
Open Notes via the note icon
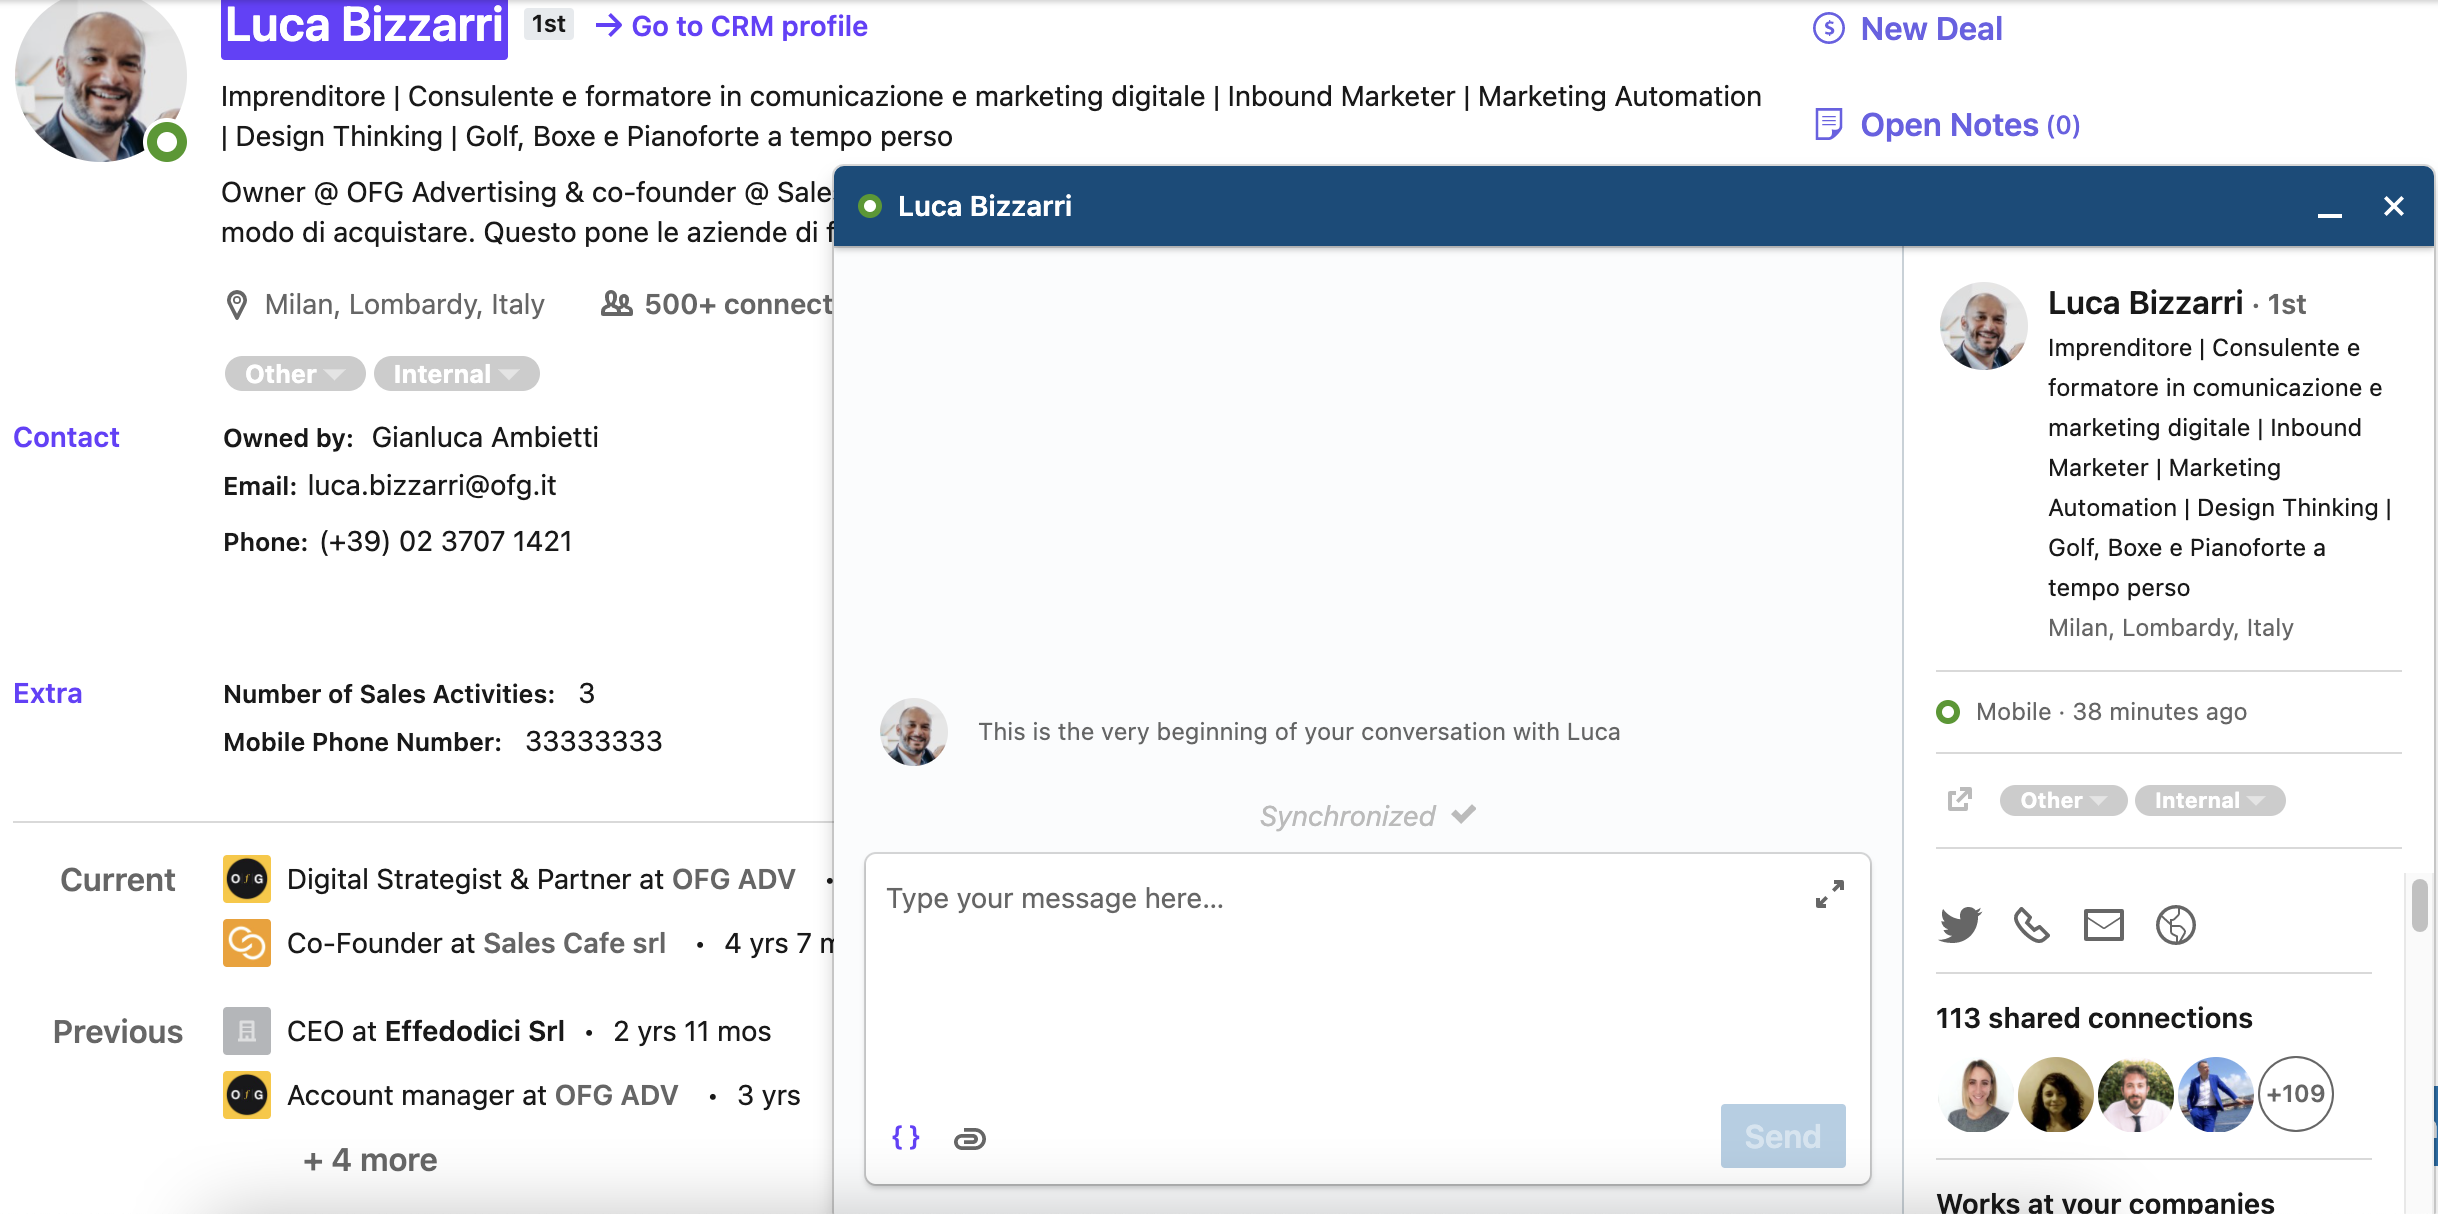tap(1828, 124)
